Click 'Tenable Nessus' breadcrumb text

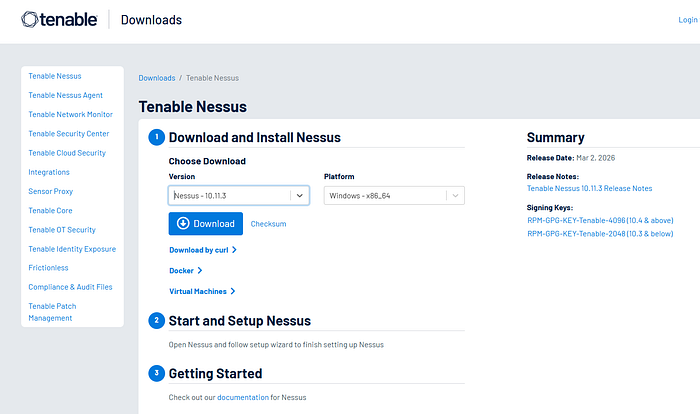pos(212,78)
